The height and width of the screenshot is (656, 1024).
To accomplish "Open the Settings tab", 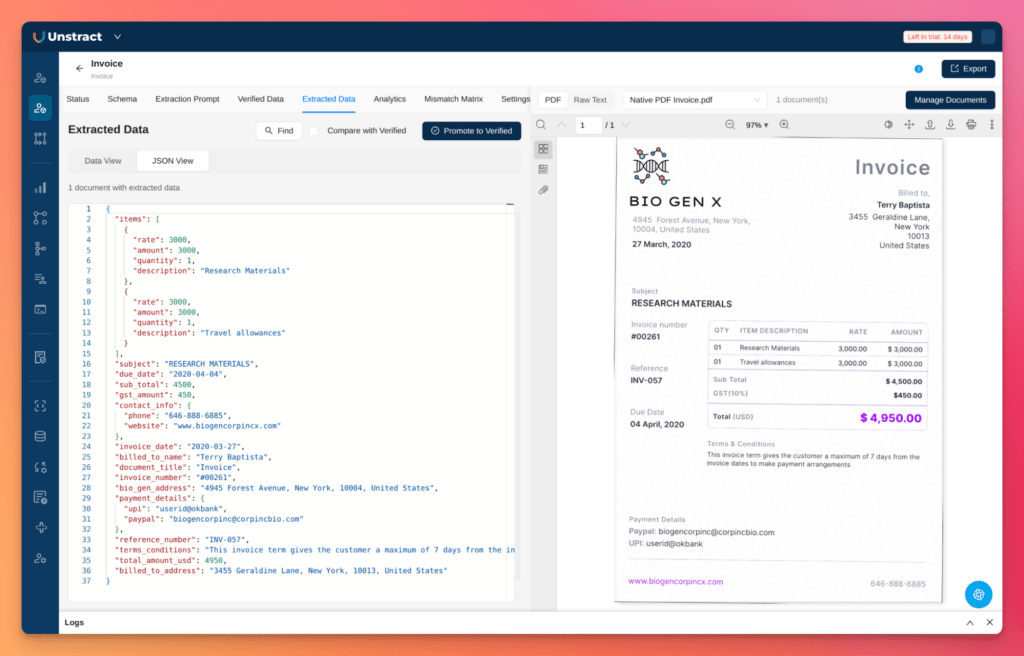I will pos(515,99).
